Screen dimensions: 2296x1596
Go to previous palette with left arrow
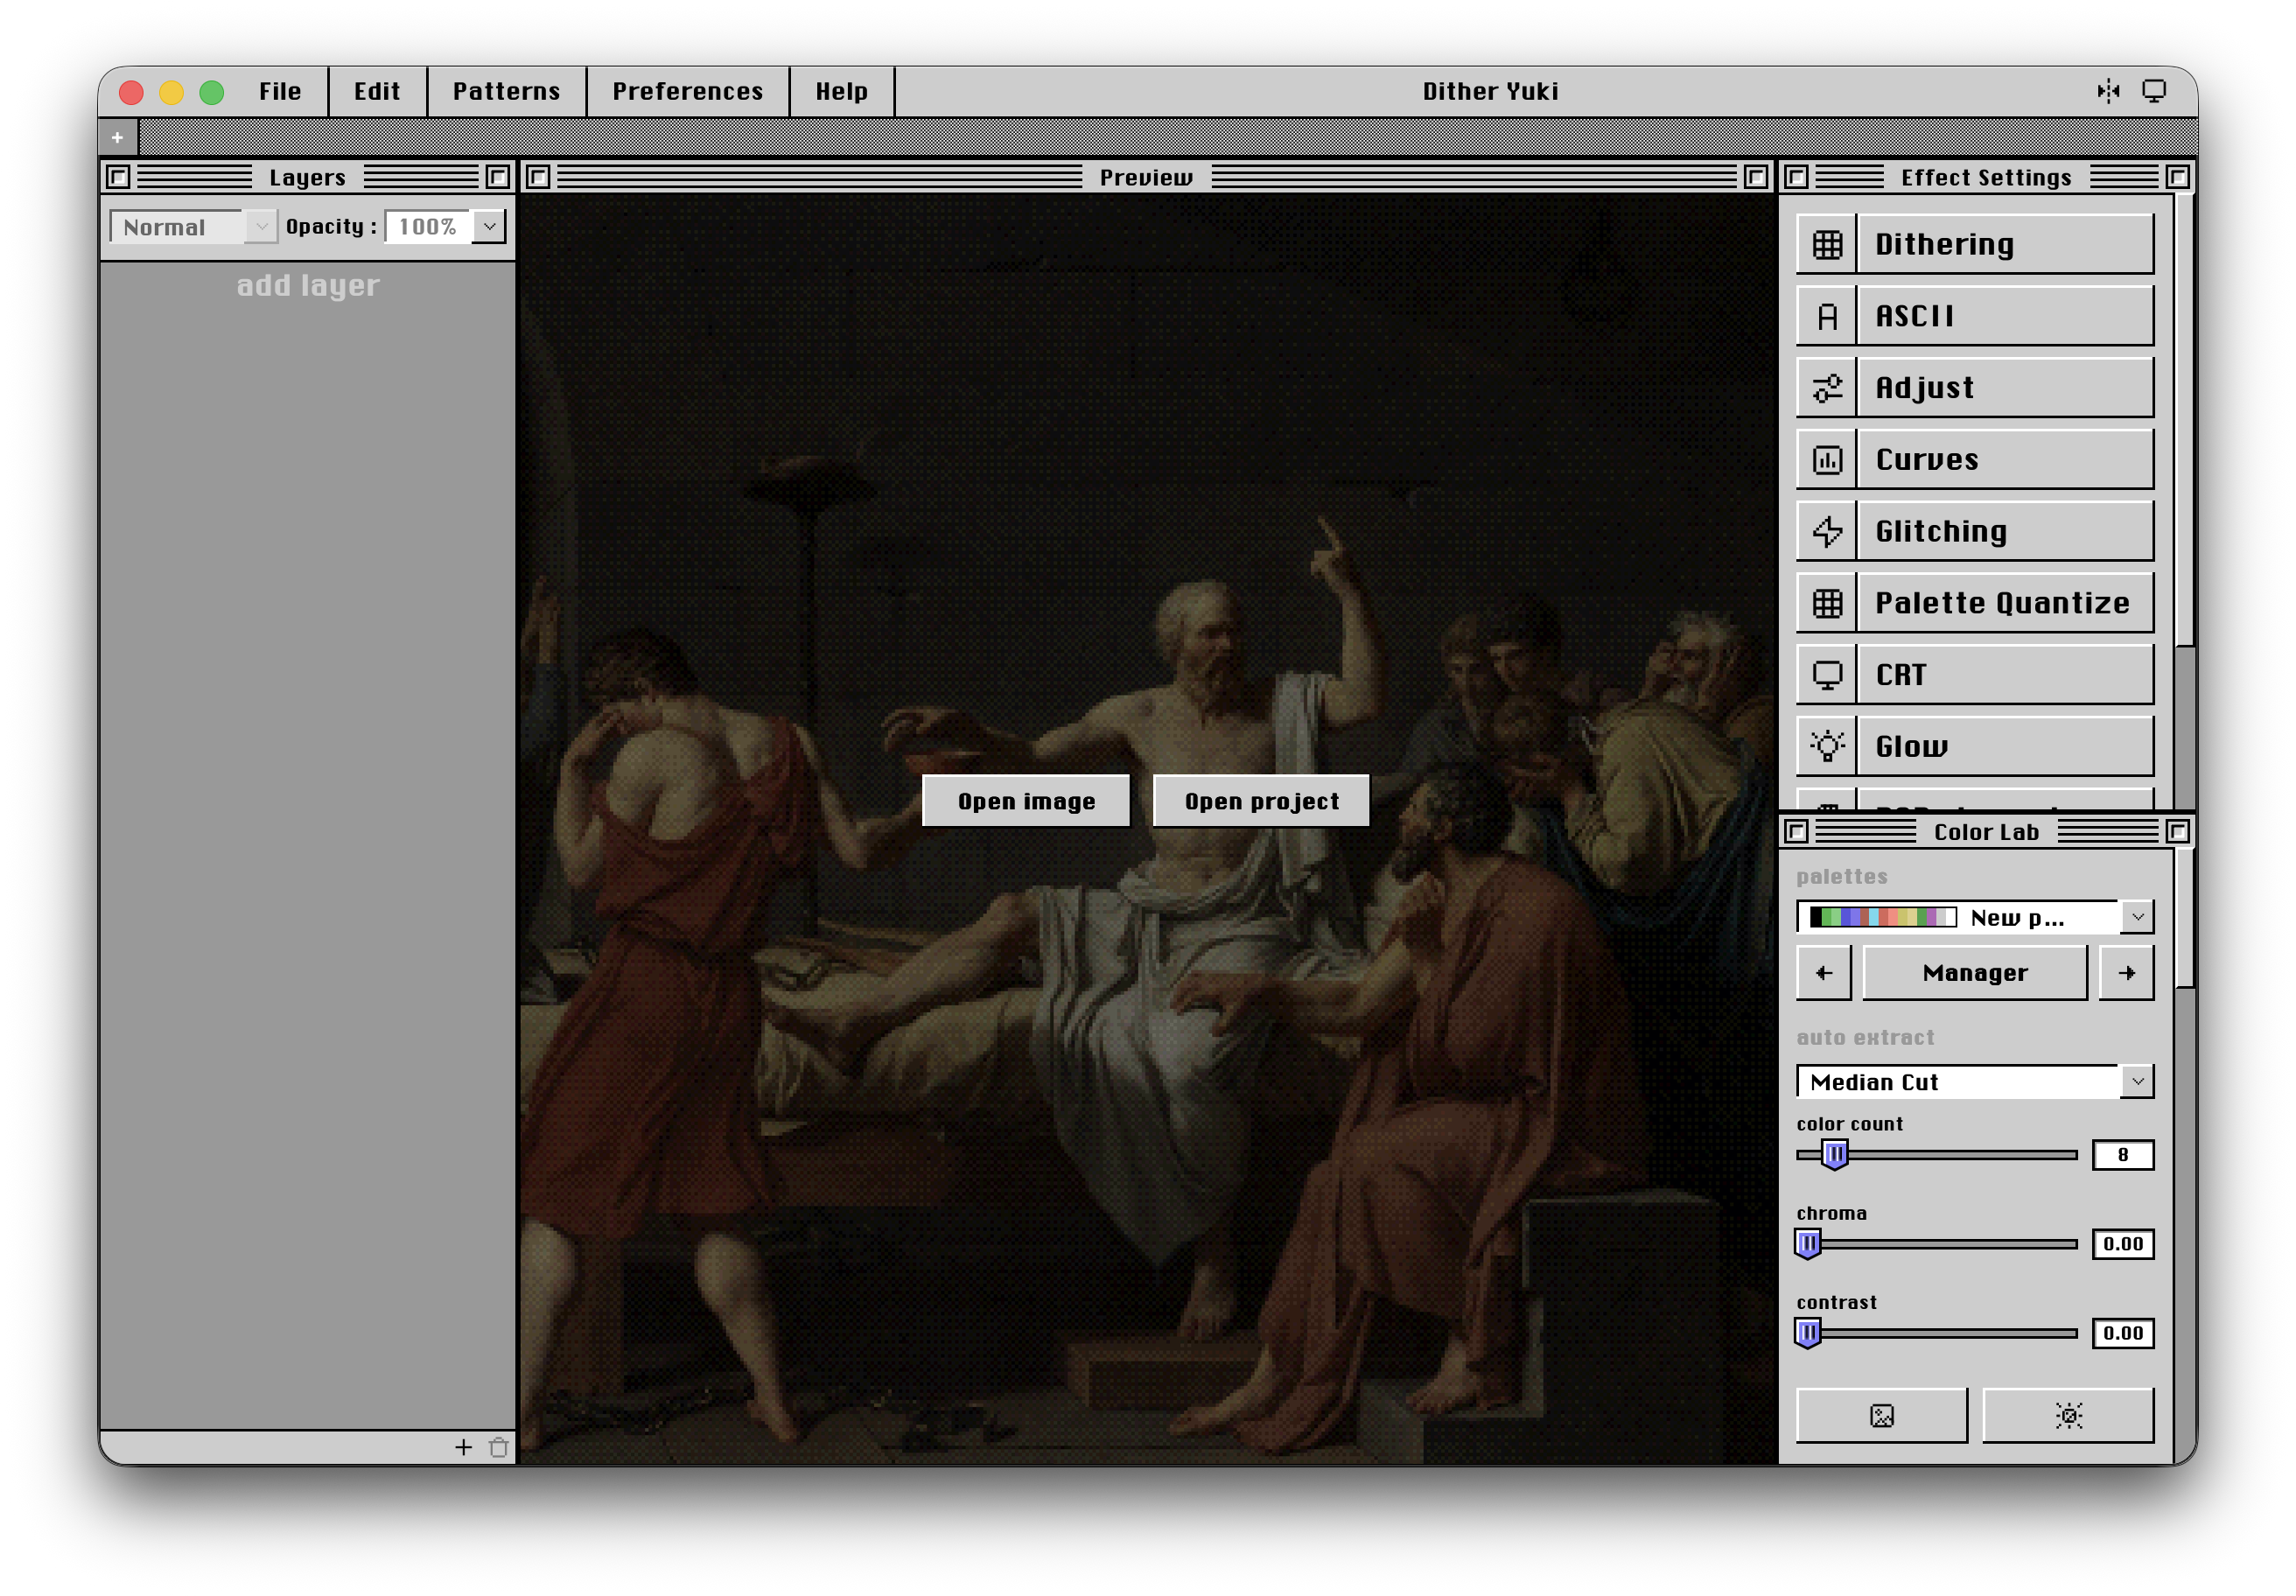pos(1823,973)
